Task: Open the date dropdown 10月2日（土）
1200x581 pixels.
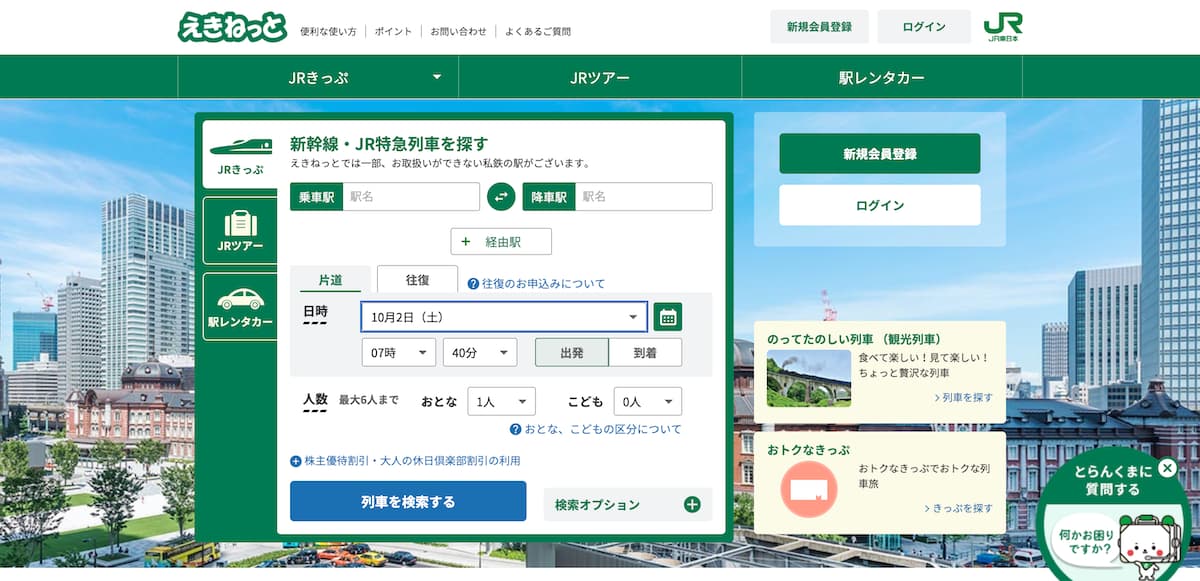Action: [x=504, y=317]
